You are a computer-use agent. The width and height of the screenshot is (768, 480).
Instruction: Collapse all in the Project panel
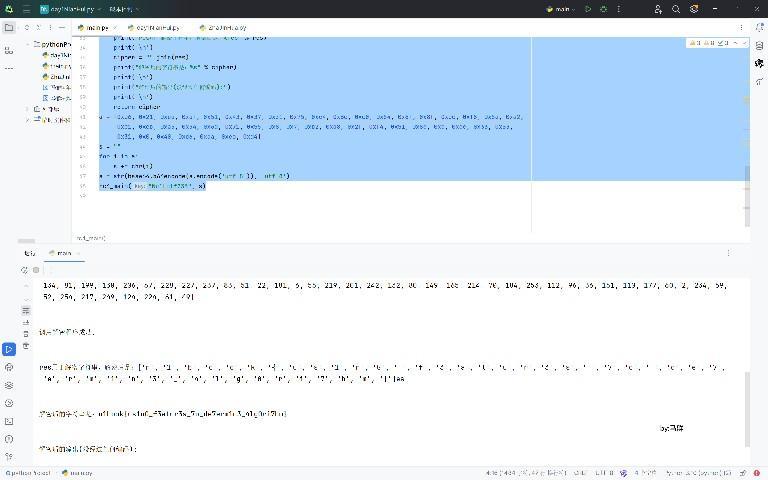[39, 27]
